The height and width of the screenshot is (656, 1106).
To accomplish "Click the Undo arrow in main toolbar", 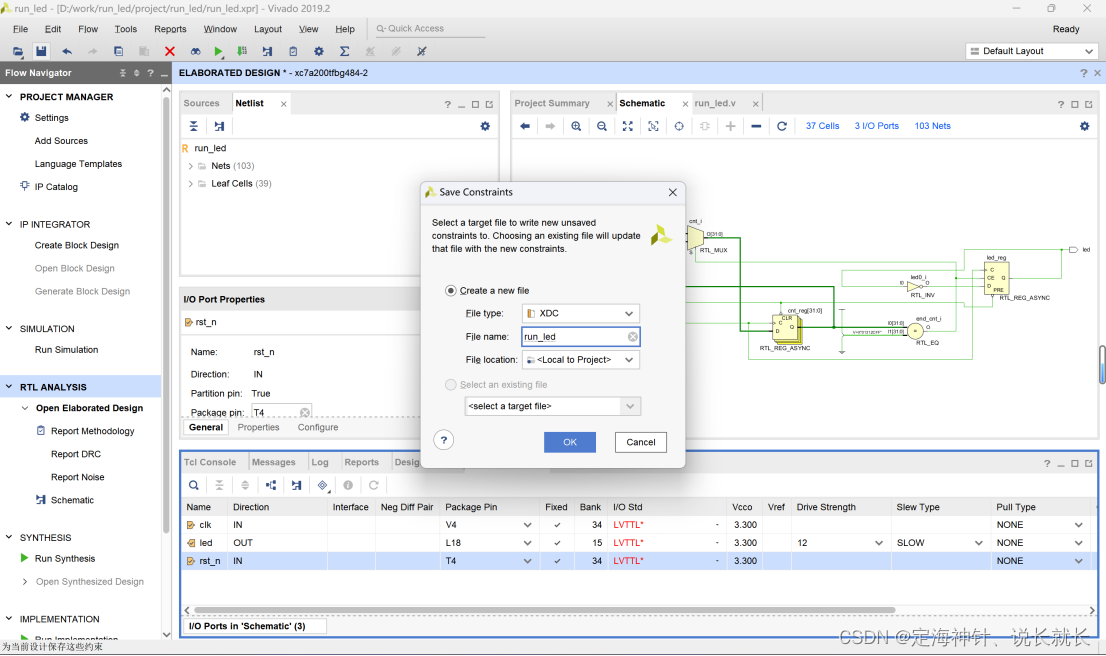I will [x=67, y=51].
